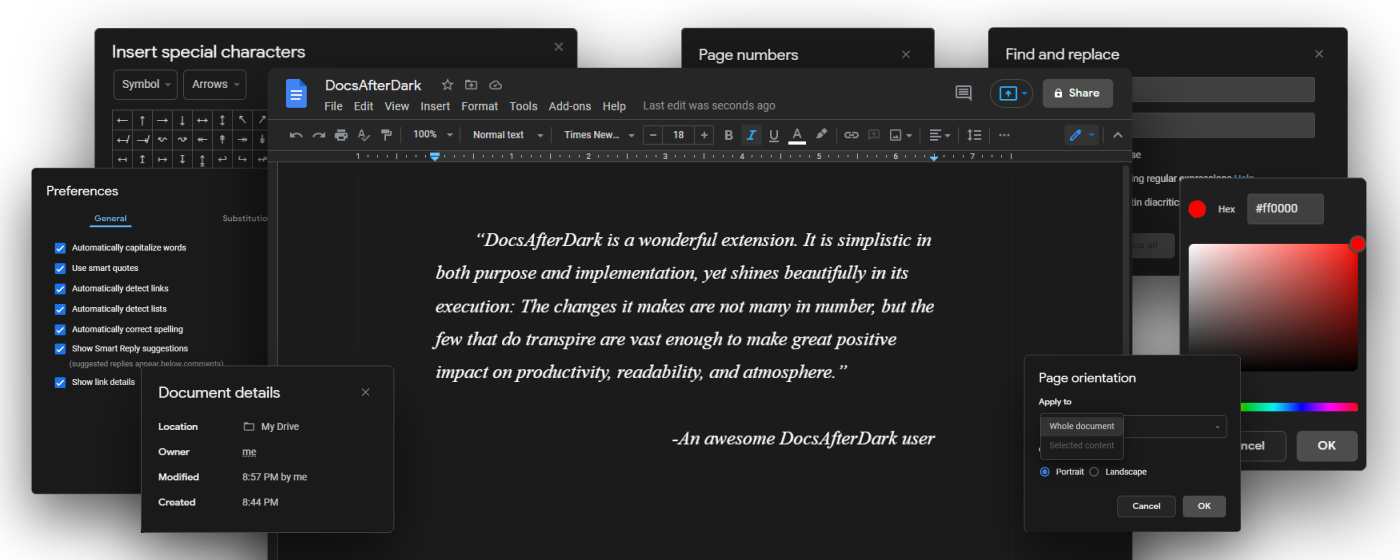Toggle bold formatting
This screenshot has height=560, width=1400.
(x=728, y=135)
